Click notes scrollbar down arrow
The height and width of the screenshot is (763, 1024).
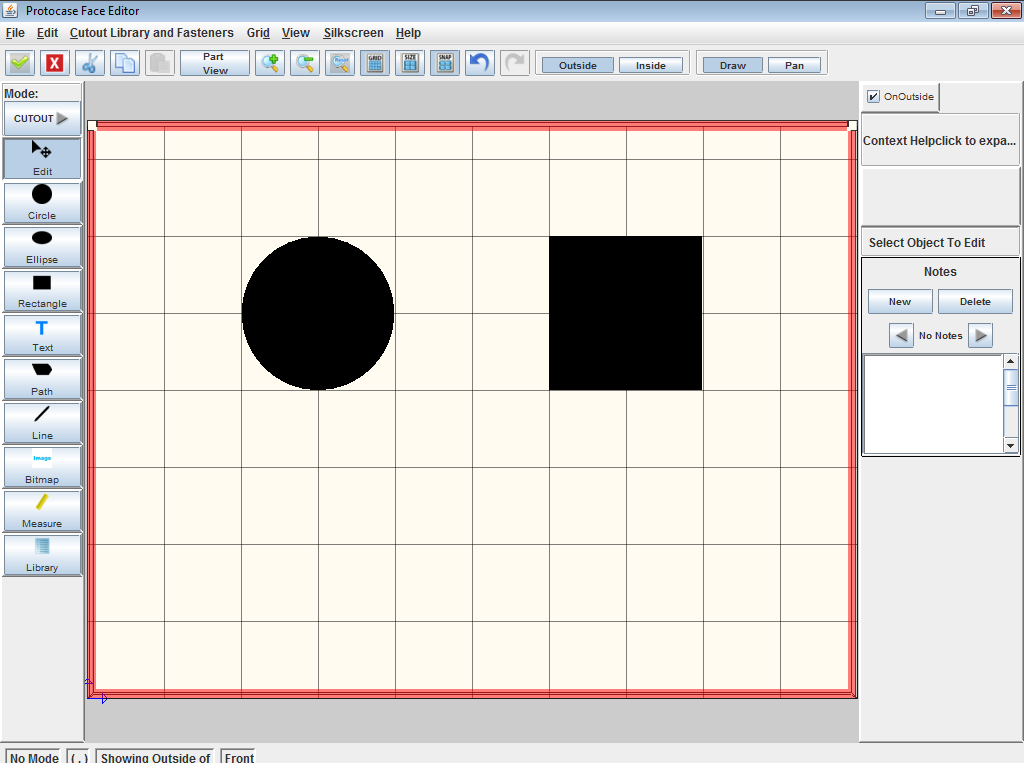click(1010, 446)
